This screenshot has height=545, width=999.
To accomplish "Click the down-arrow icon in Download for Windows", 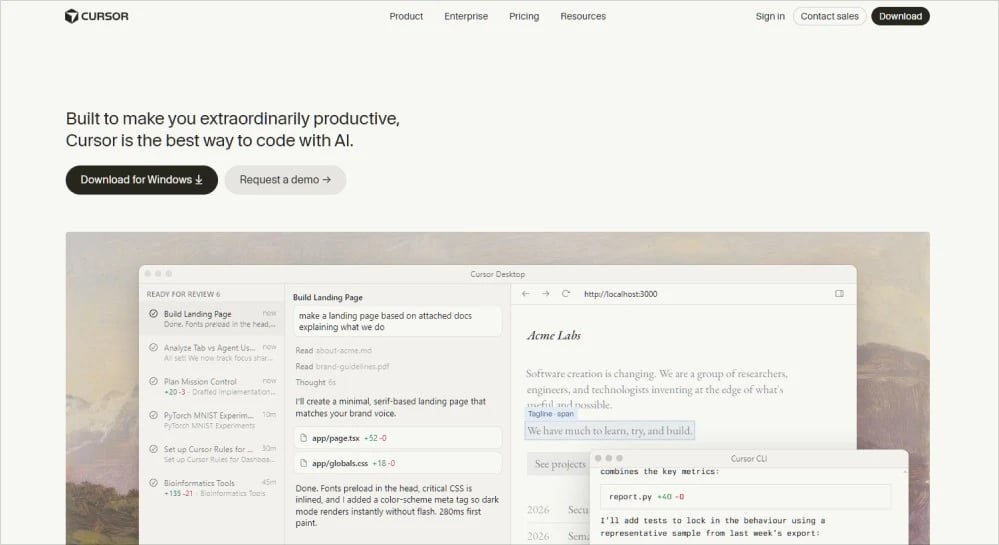I will point(199,180).
